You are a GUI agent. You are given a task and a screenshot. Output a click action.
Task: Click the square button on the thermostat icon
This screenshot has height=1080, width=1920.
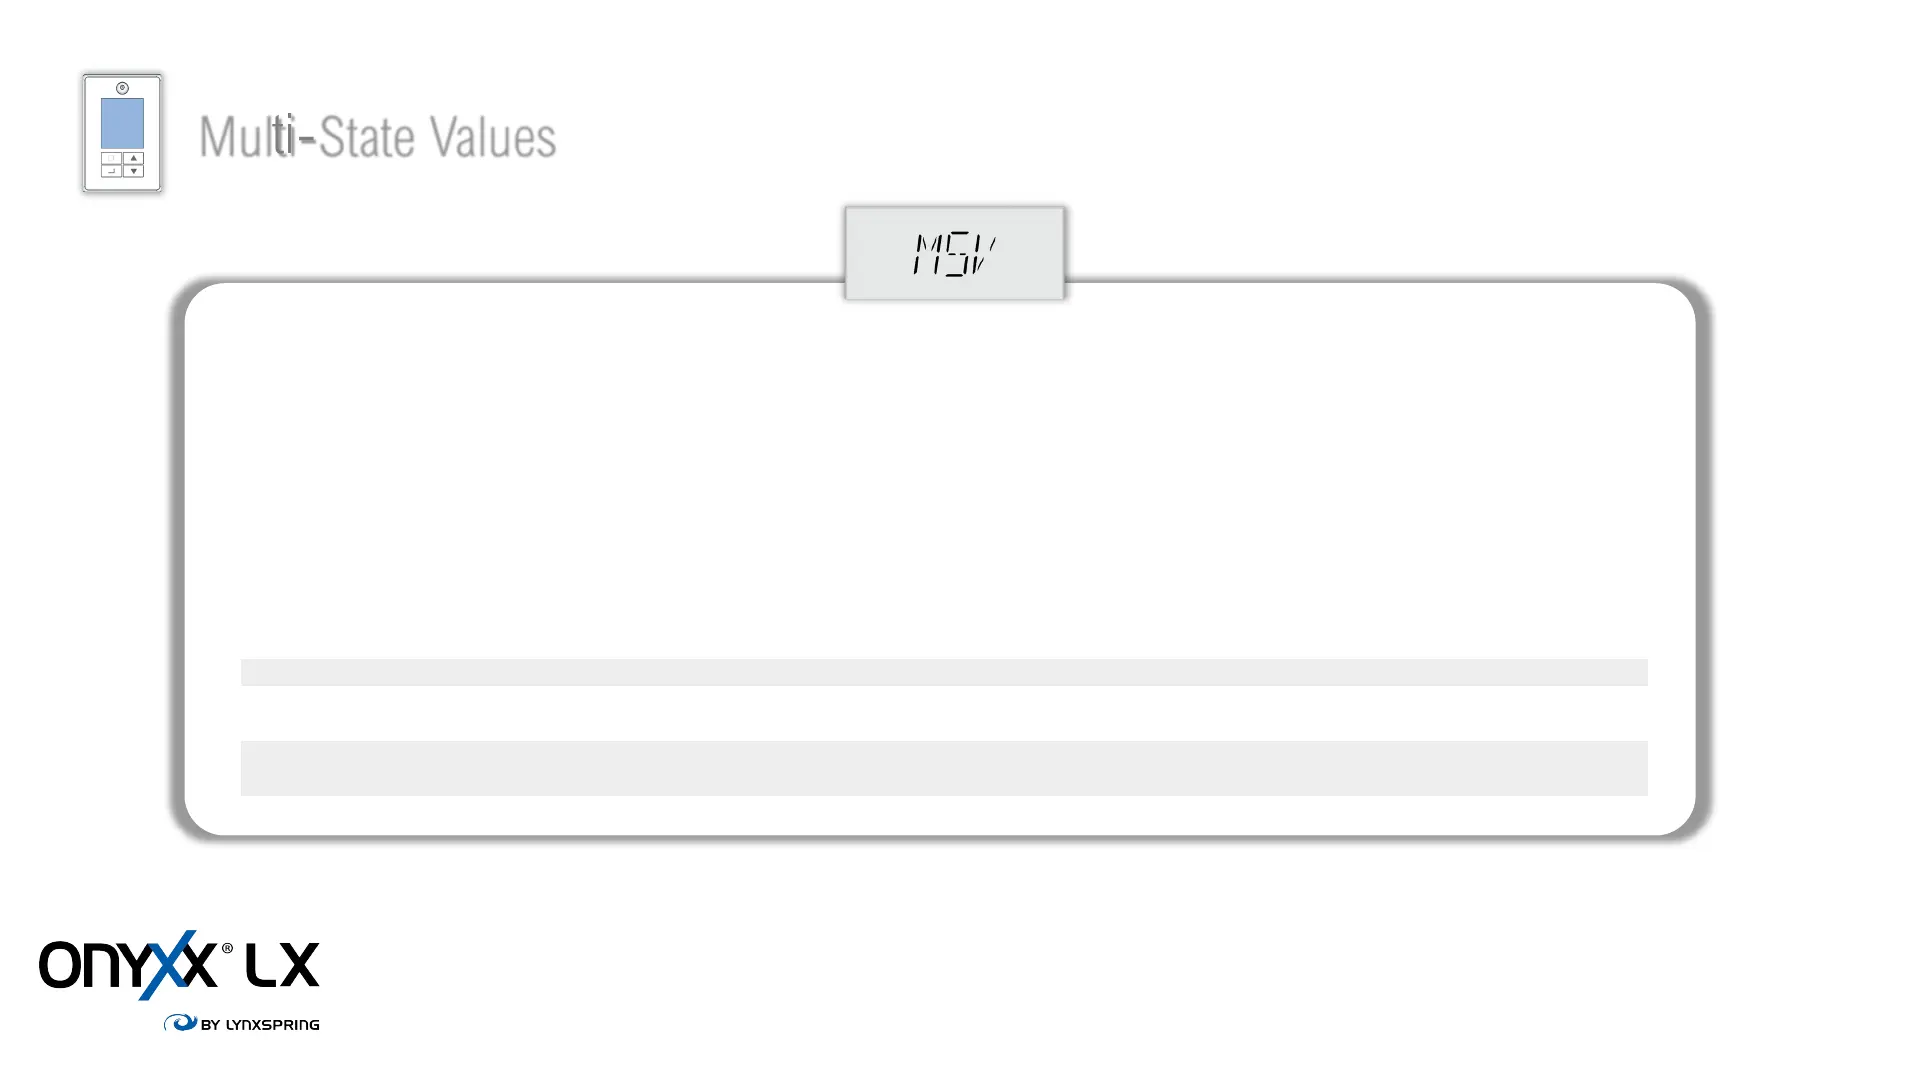coord(112,158)
